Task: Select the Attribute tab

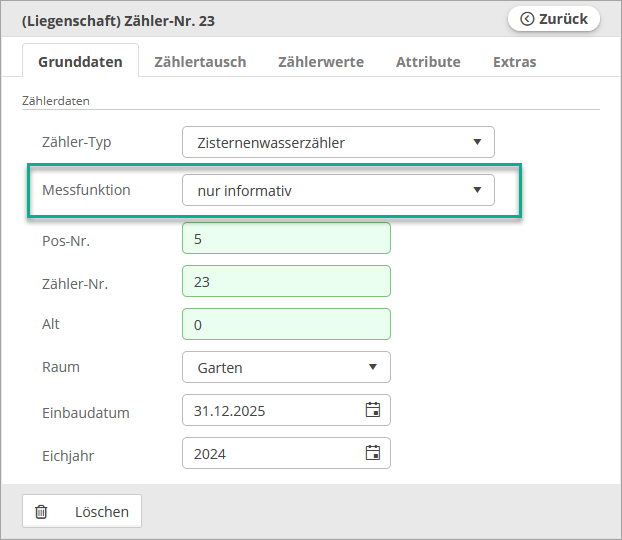Action: tap(428, 62)
